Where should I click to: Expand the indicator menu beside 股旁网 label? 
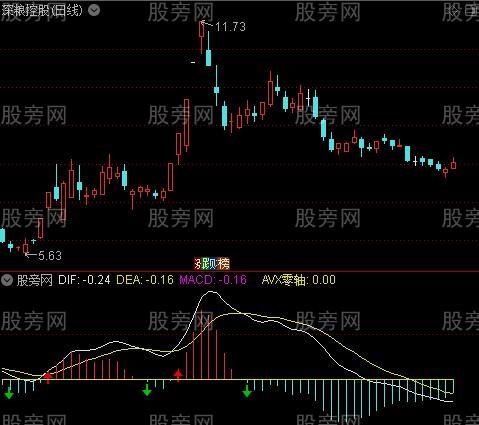[x=7, y=280]
